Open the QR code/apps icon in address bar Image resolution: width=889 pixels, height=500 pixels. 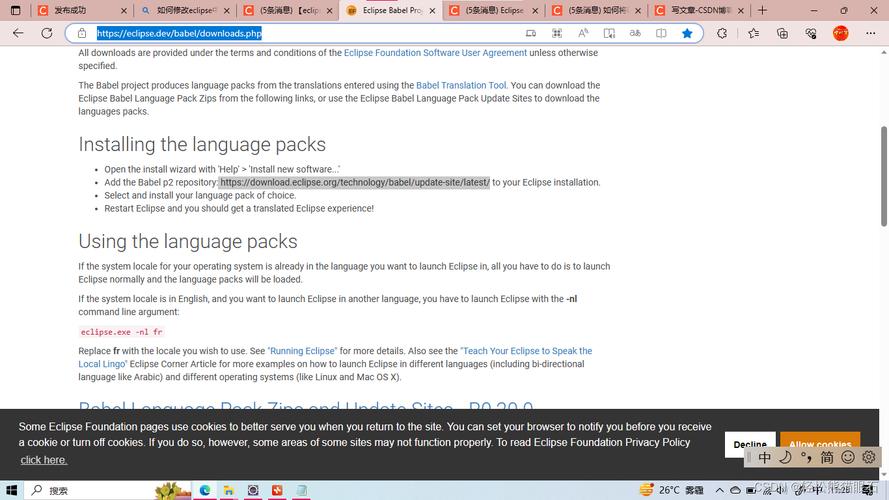point(557,33)
